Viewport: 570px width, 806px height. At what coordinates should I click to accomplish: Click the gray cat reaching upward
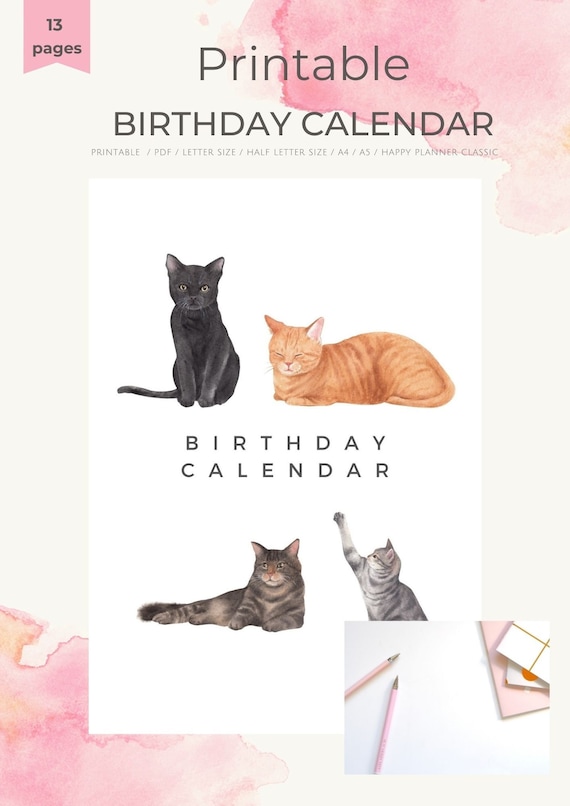tap(379, 568)
